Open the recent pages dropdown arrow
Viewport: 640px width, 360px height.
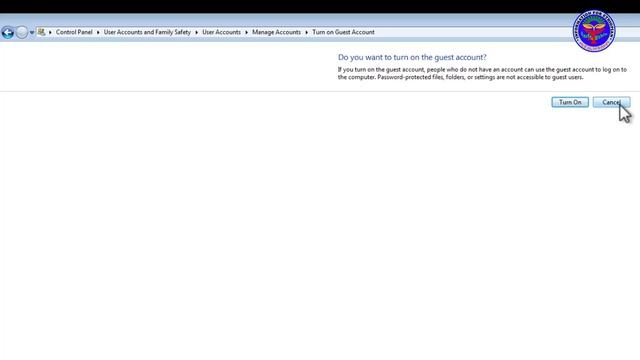coord(32,33)
